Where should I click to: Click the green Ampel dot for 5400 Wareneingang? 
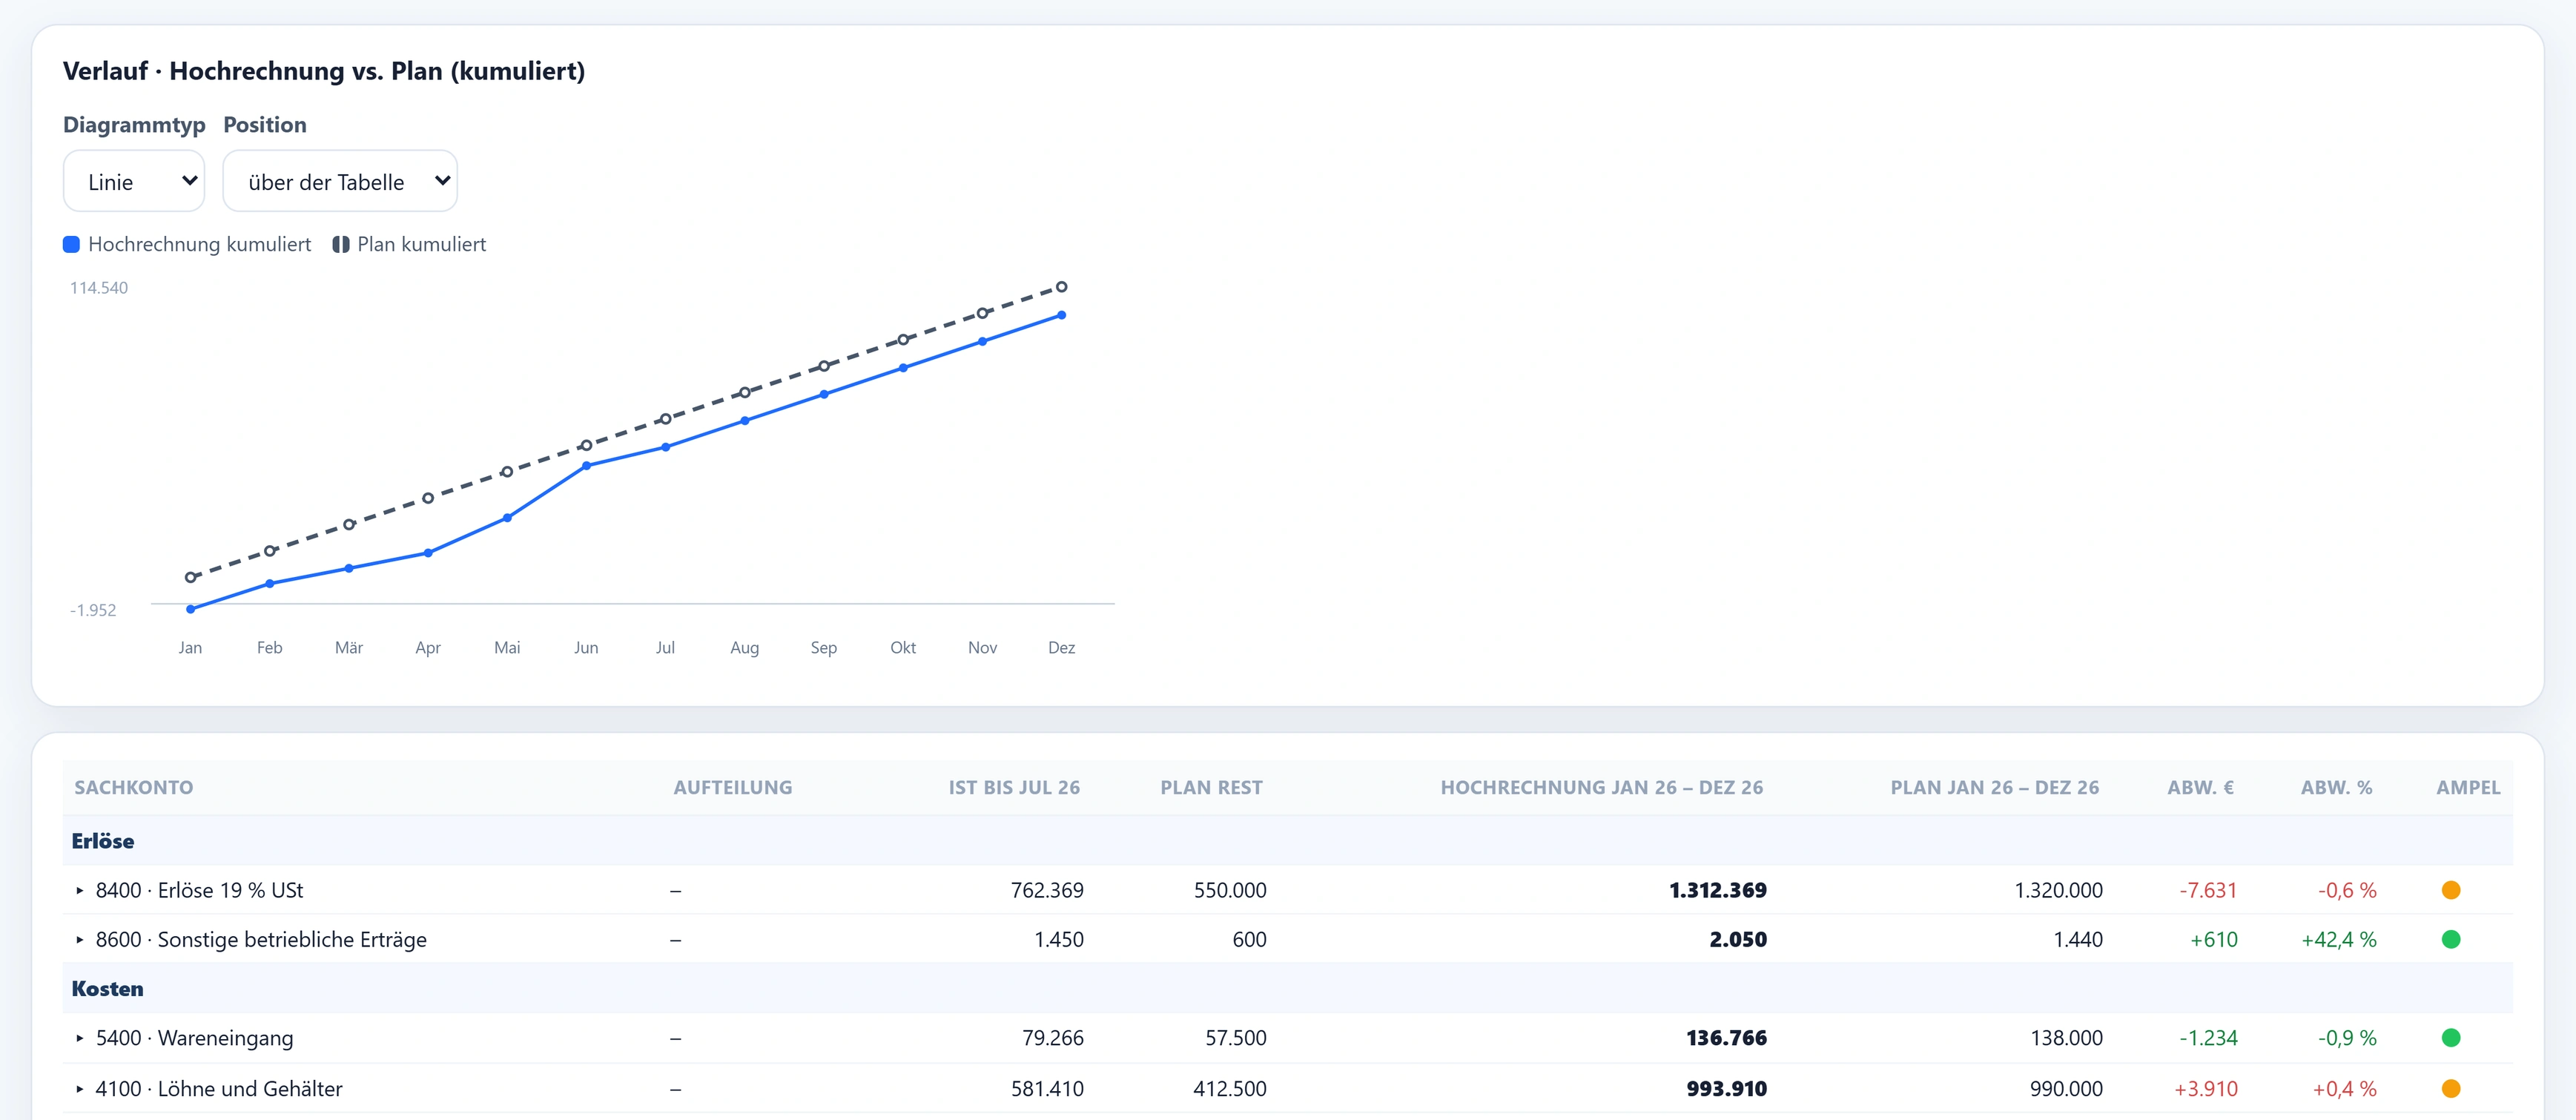coord(2450,1038)
